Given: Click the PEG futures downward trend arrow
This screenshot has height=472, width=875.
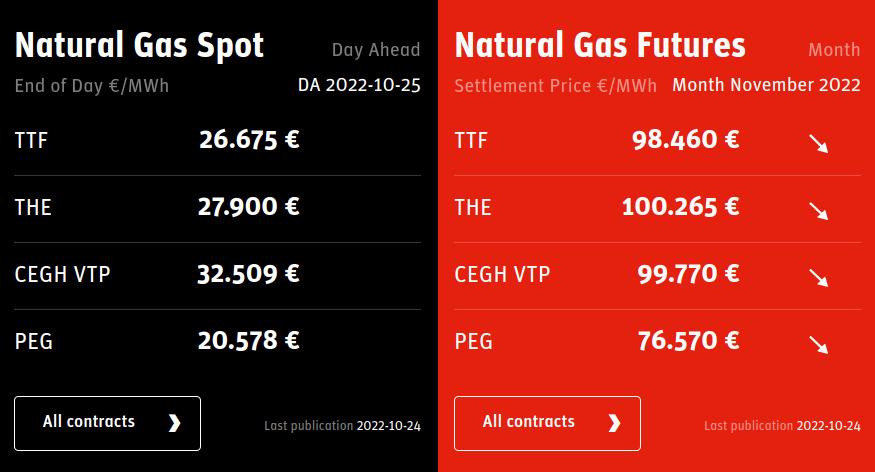Looking at the screenshot, I should coord(819,345).
